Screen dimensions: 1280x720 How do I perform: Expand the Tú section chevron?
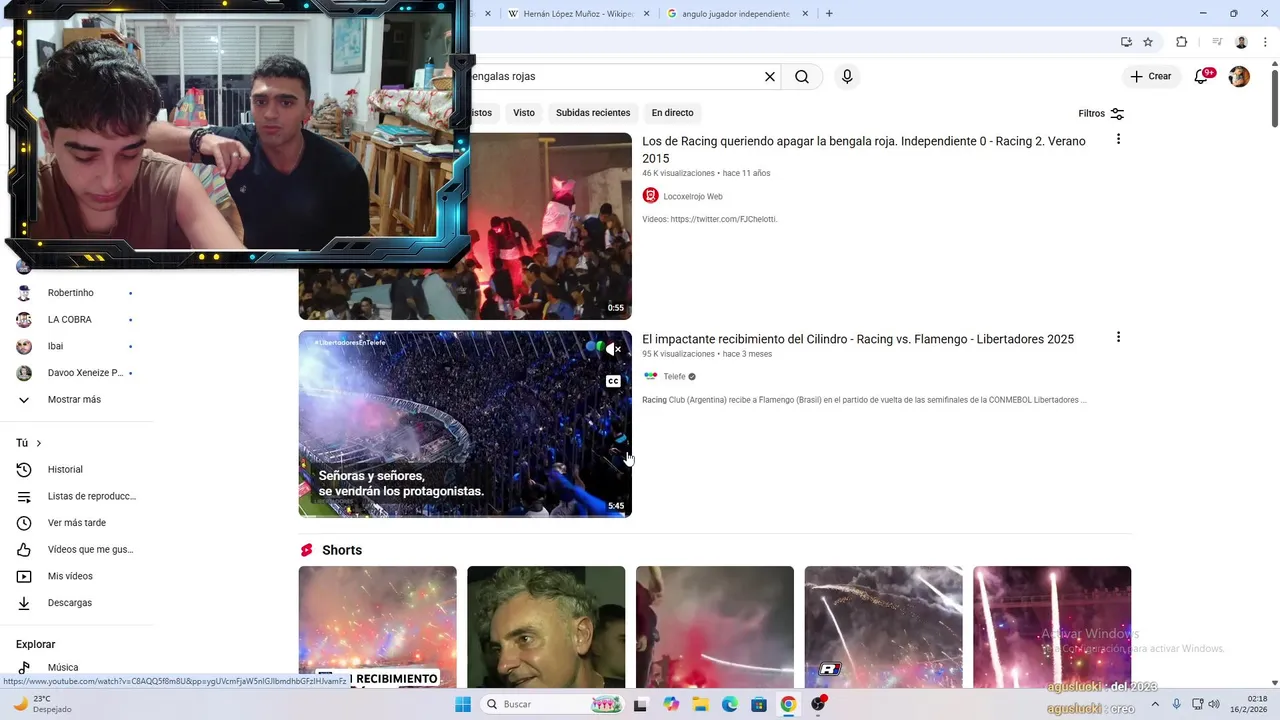click(39, 443)
